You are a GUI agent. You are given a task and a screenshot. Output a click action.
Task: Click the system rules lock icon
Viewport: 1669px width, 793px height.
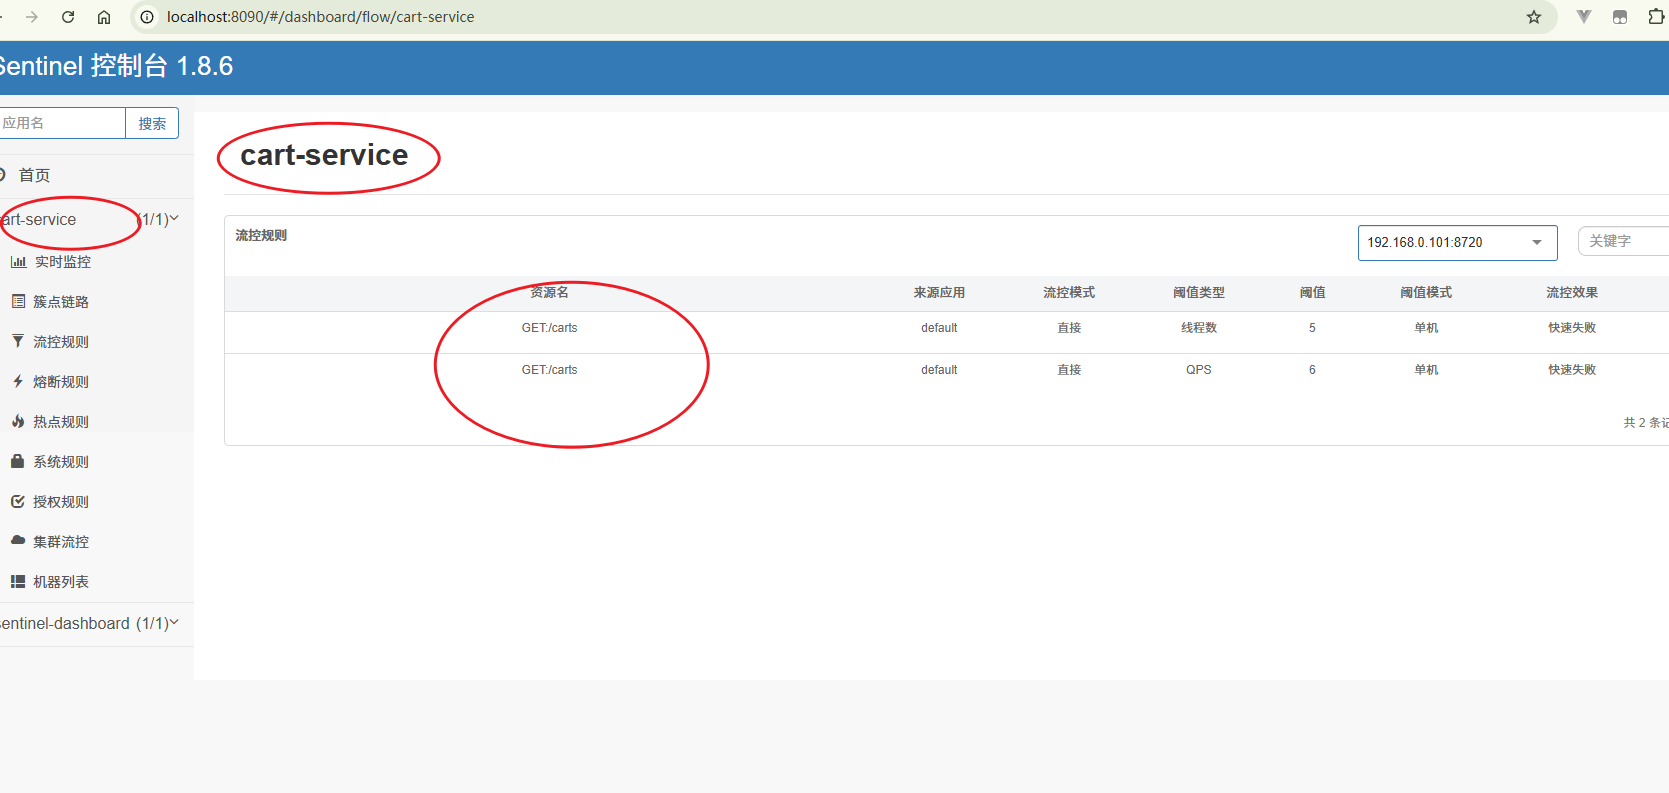[18, 461]
